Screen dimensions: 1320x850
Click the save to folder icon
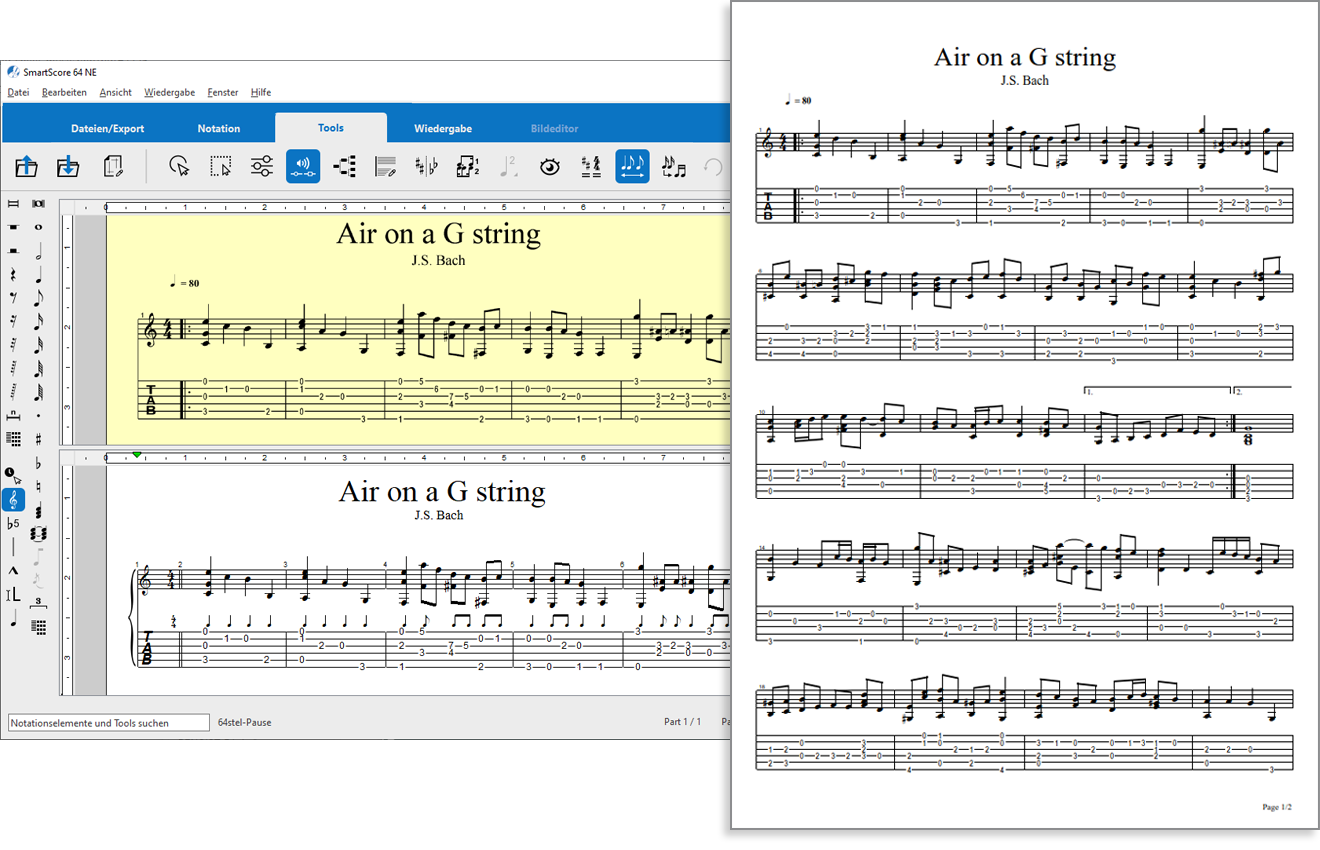pos(68,167)
